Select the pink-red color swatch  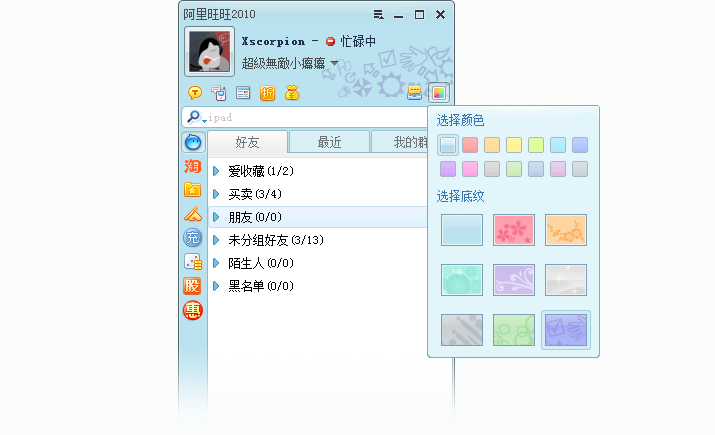point(470,145)
